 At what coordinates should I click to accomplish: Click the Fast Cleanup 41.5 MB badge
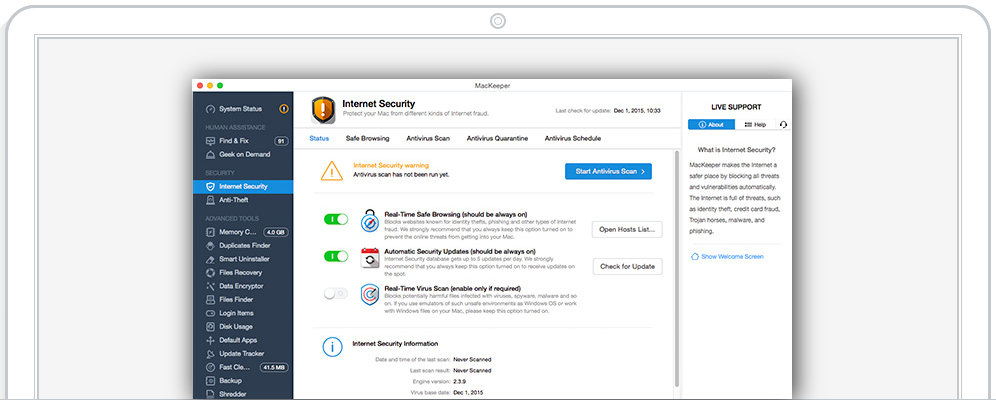(x=274, y=367)
